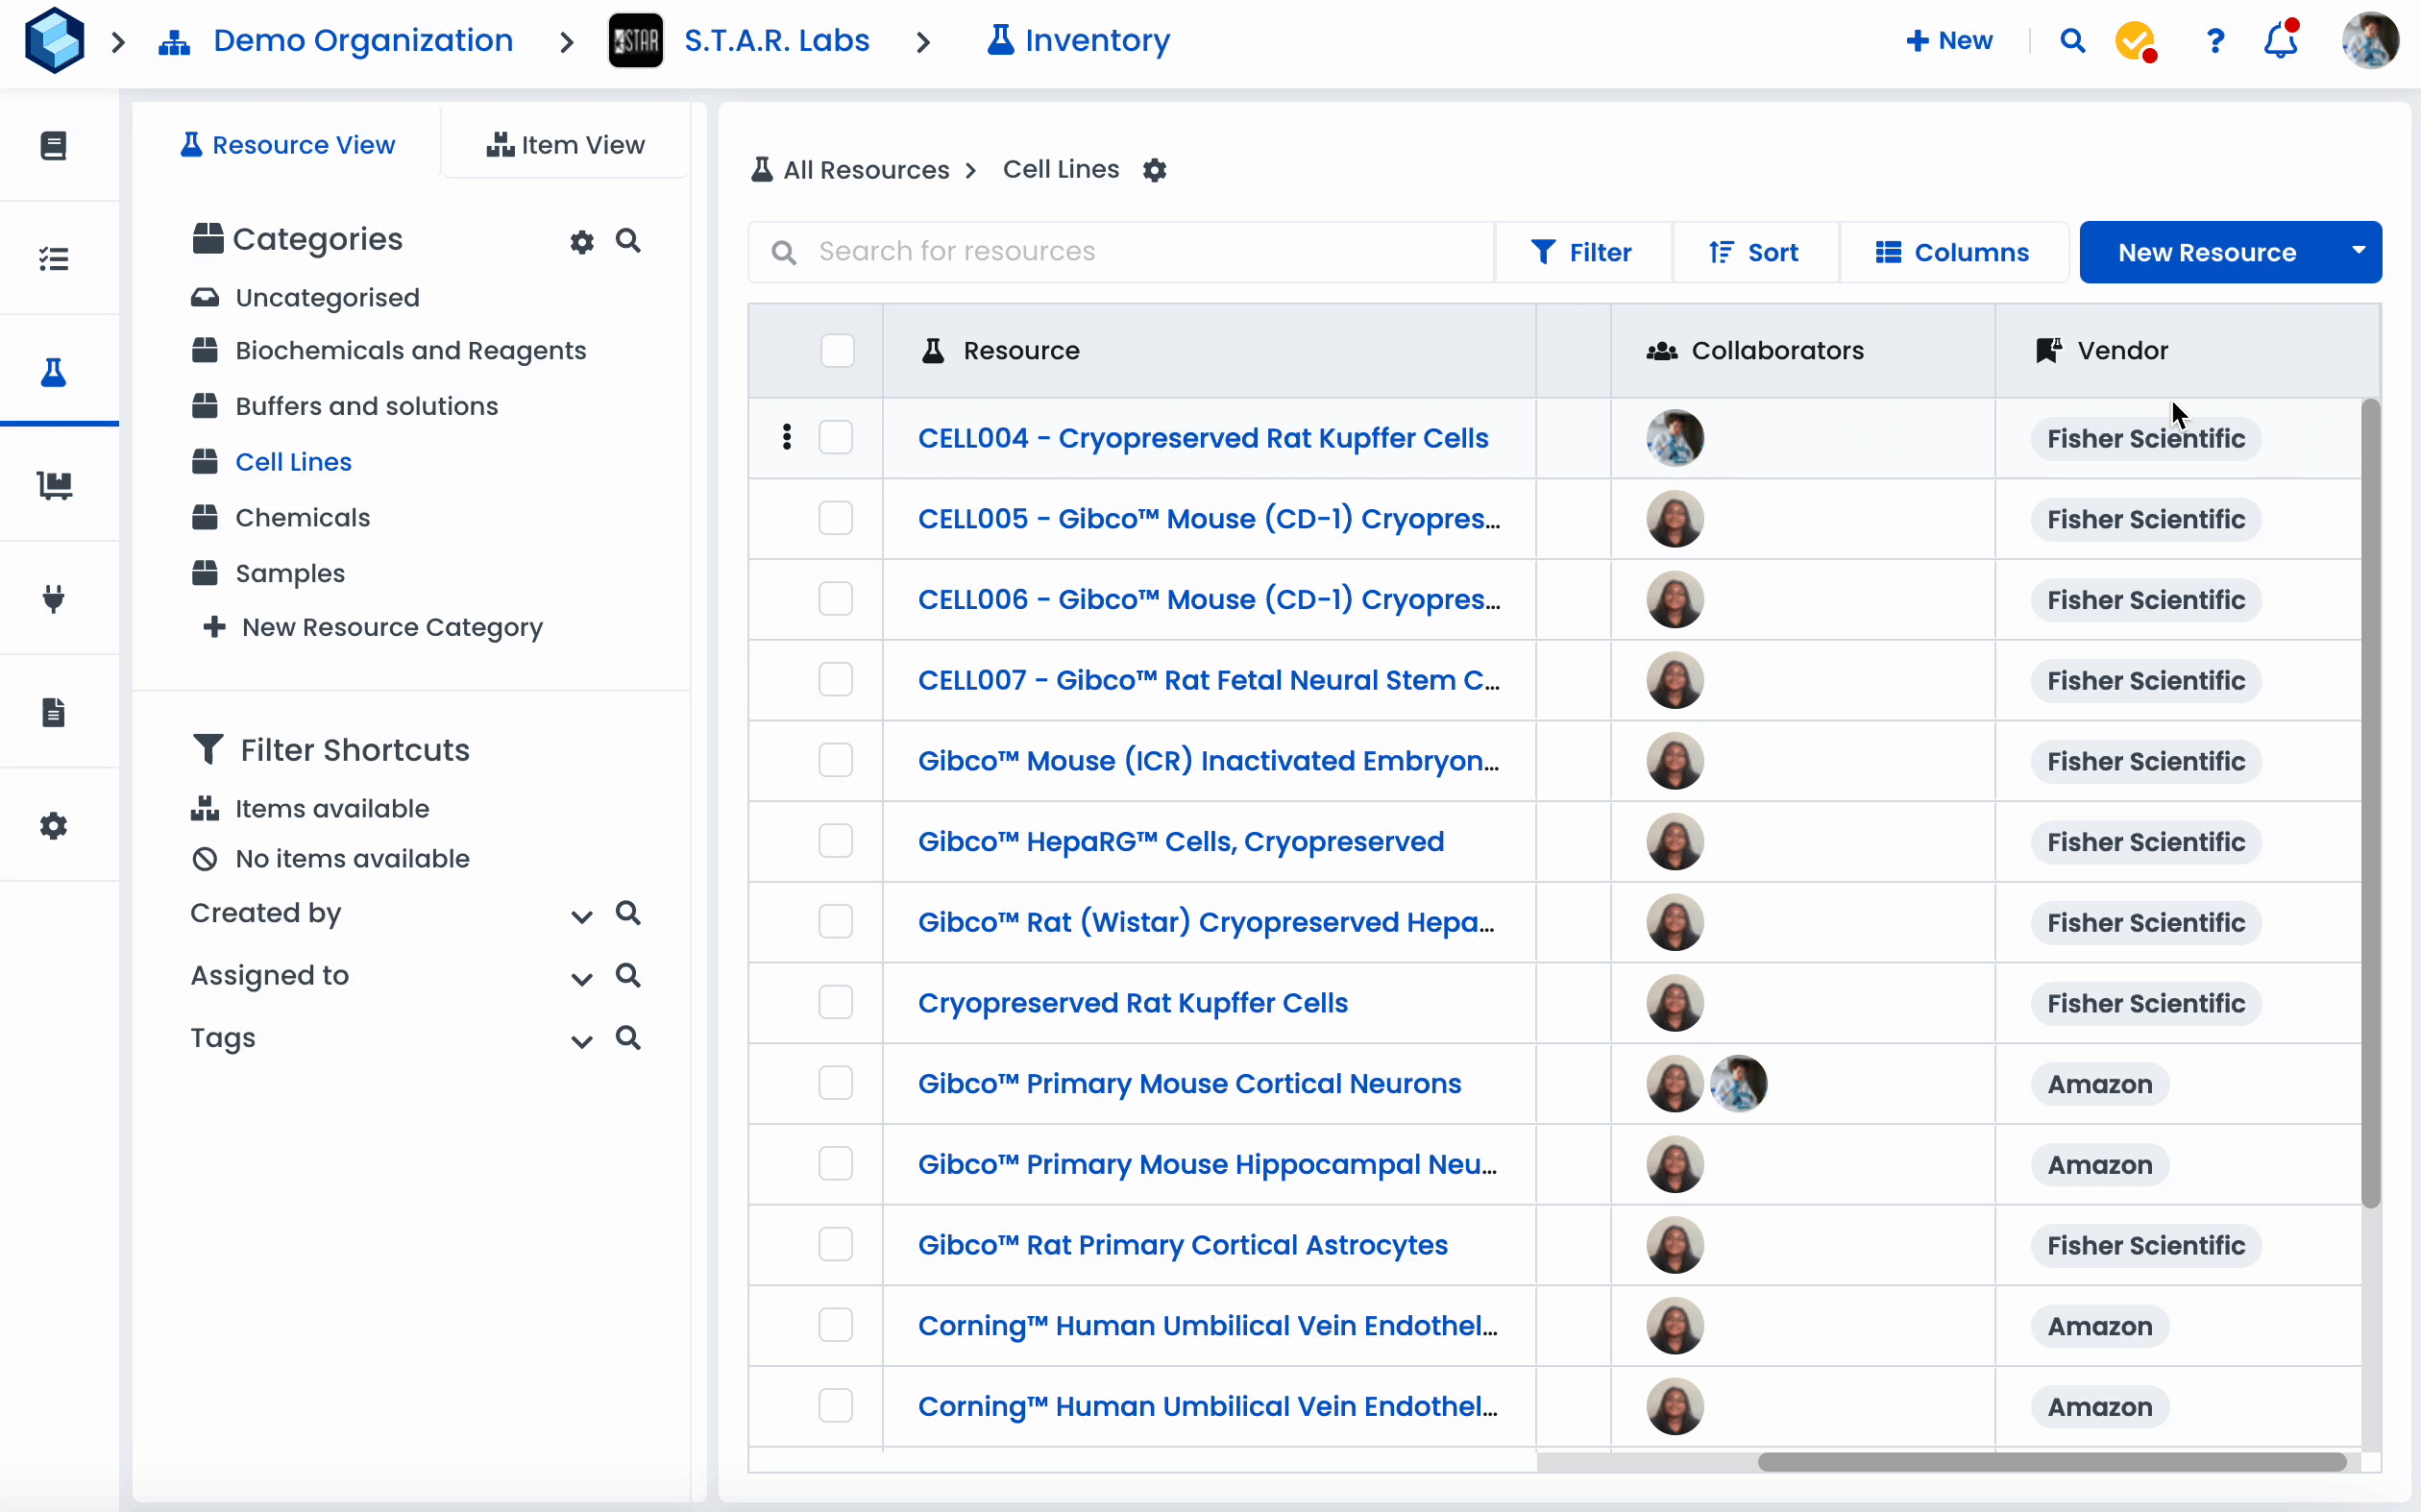This screenshot has width=2421, height=1512.
Task: Check the CELL005 row checkbox
Action: pos(835,518)
